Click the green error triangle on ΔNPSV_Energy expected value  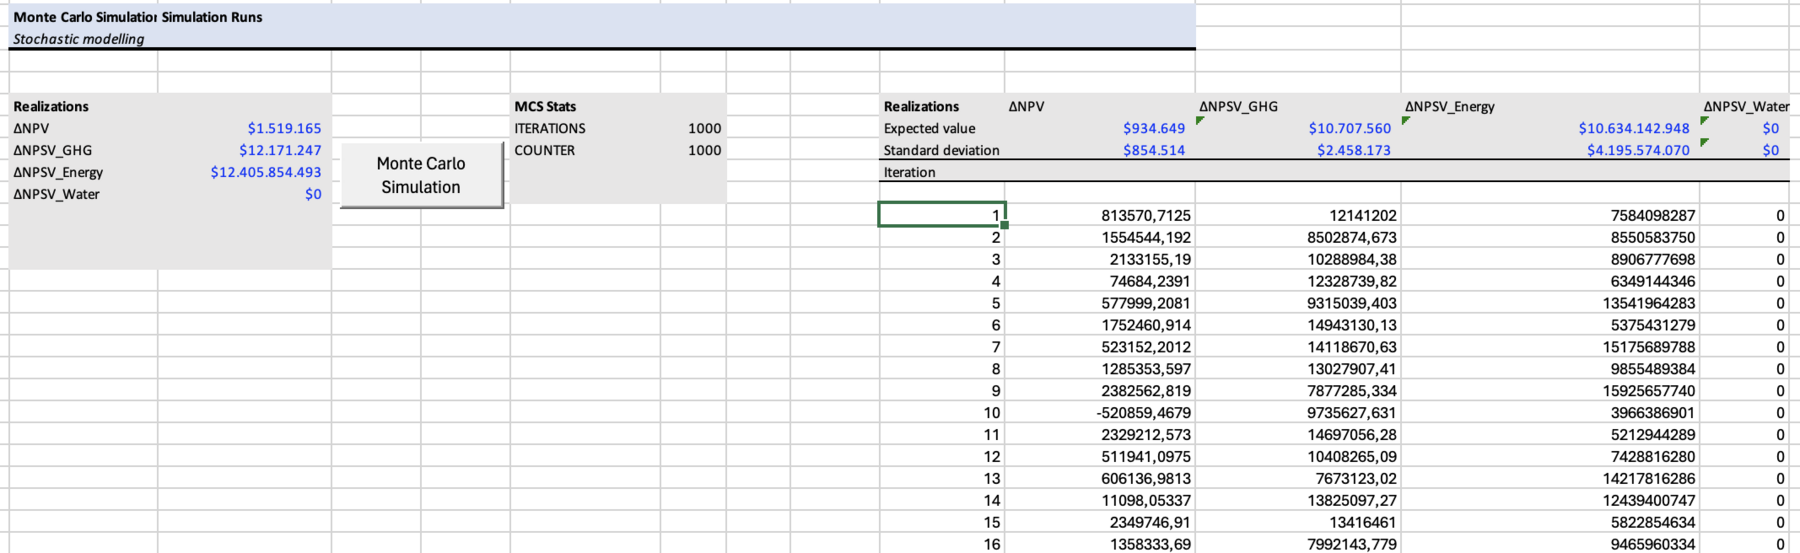click(x=1406, y=122)
